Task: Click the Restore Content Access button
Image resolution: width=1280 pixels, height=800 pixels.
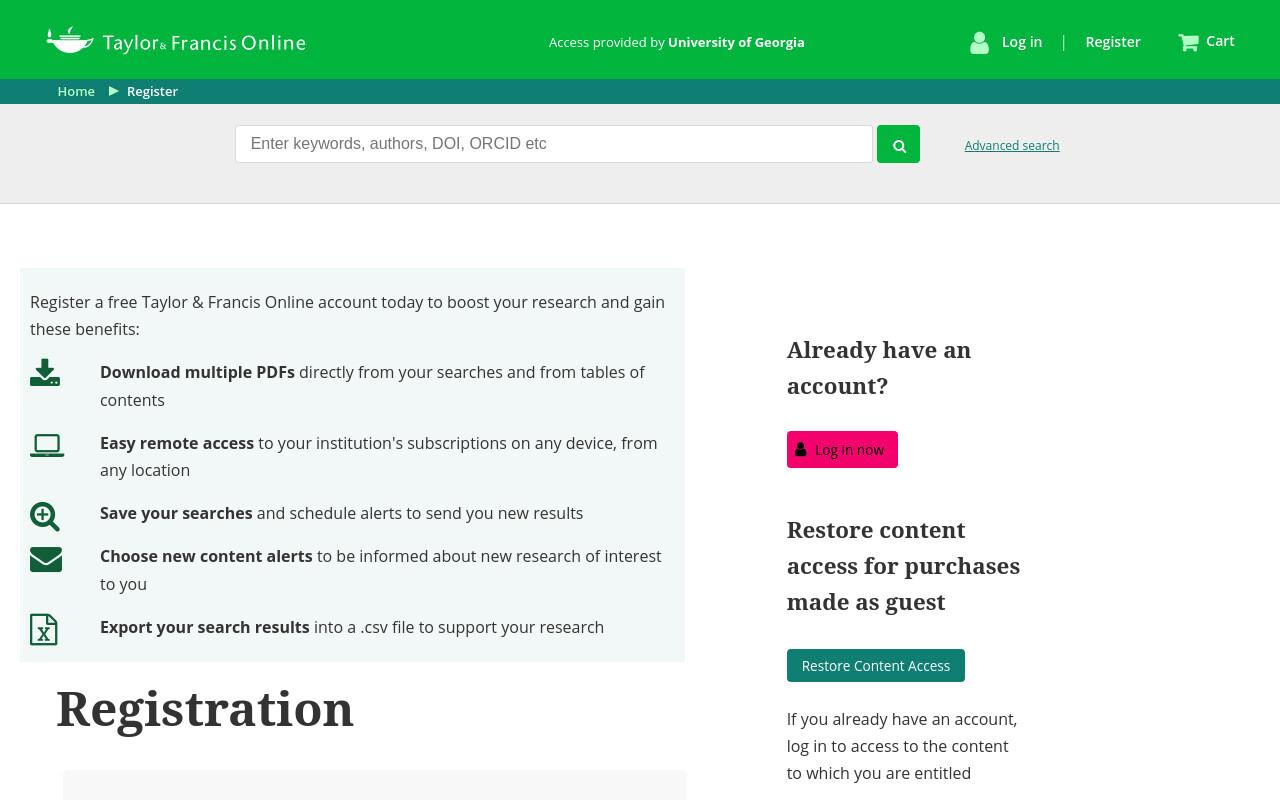Action: (x=876, y=666)
